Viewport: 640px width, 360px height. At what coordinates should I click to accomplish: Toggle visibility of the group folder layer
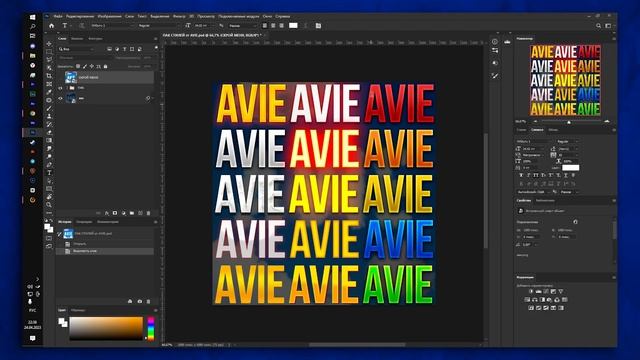click(x=60, y=88)
